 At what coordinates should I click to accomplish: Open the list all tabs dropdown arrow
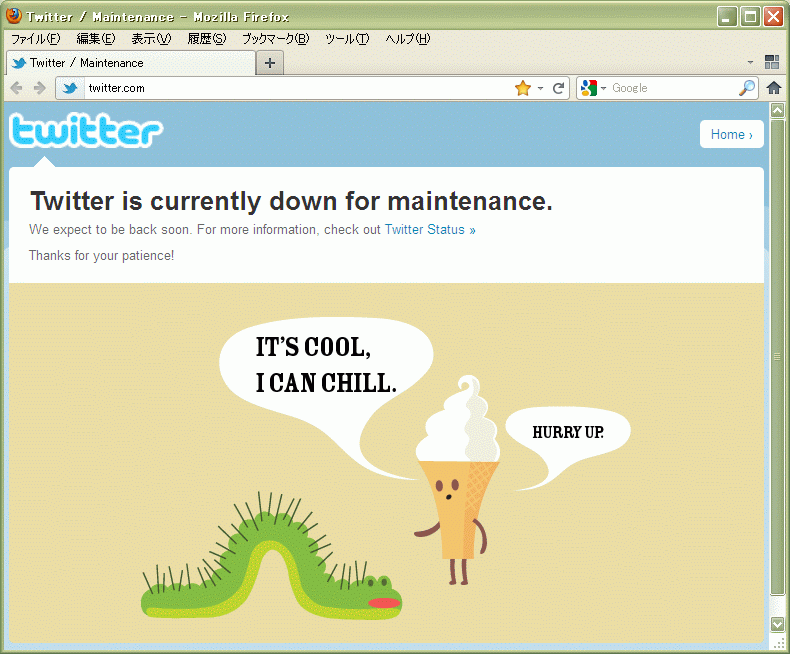750,62
